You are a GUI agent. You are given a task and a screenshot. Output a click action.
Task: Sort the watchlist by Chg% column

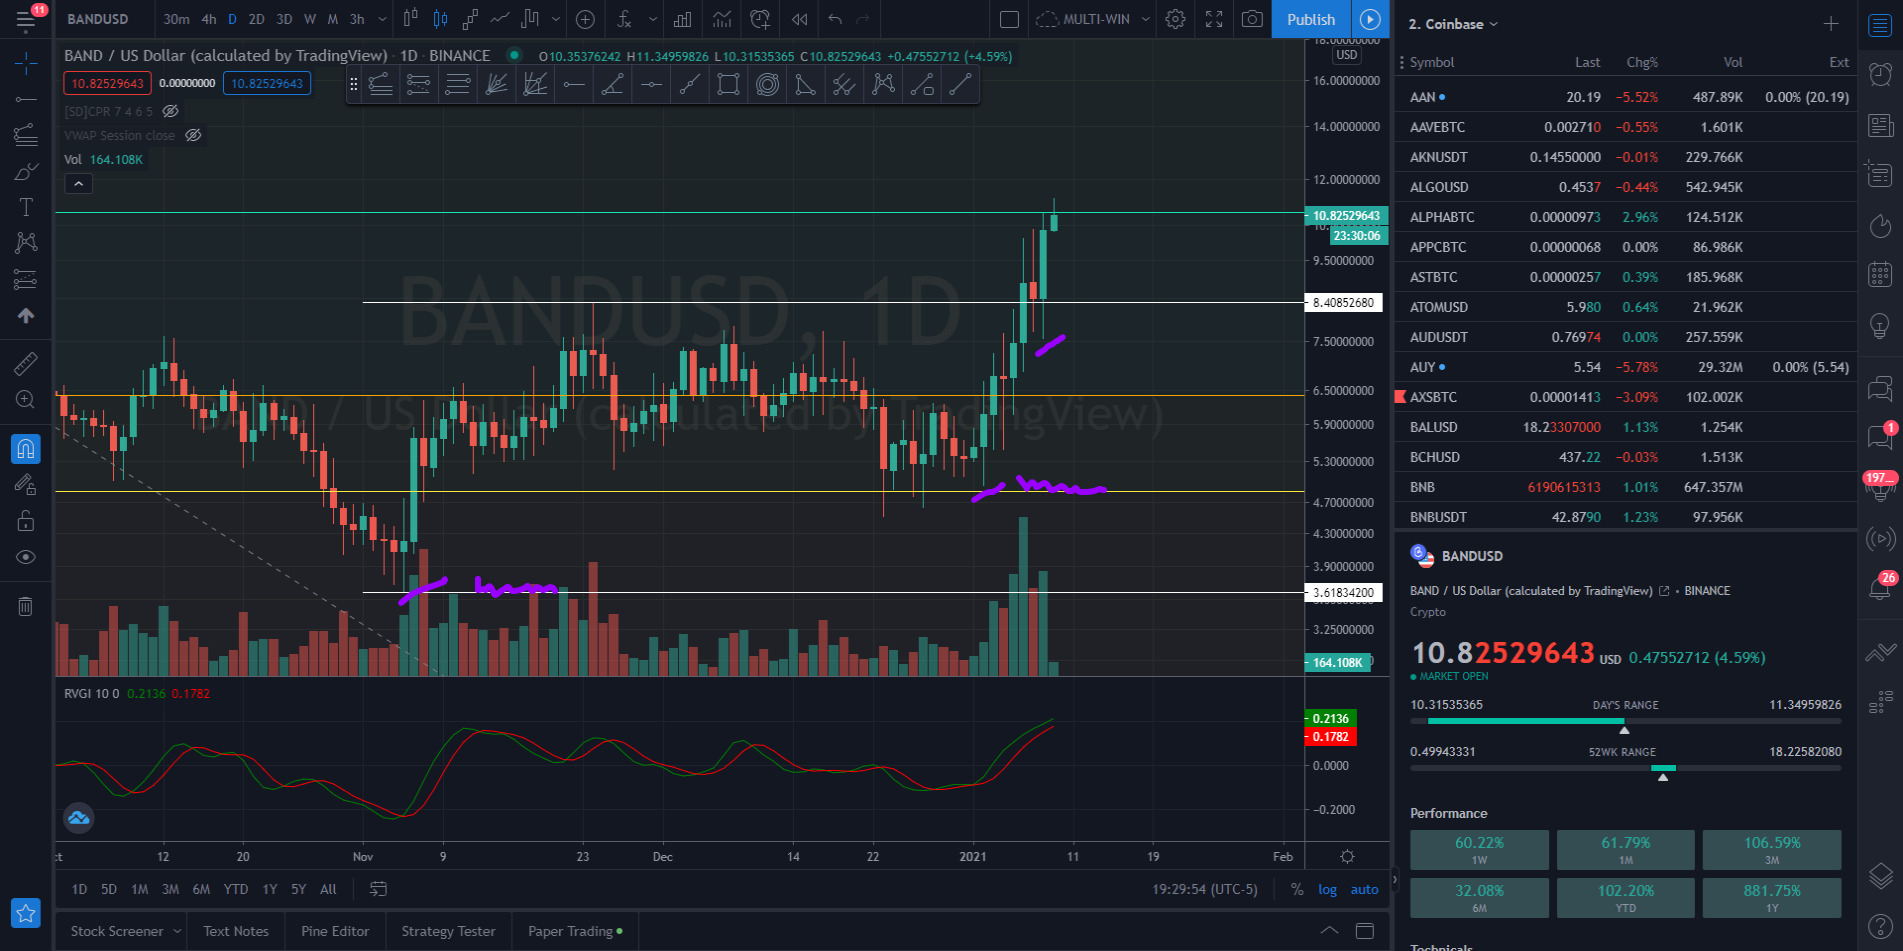point(1642,62)
